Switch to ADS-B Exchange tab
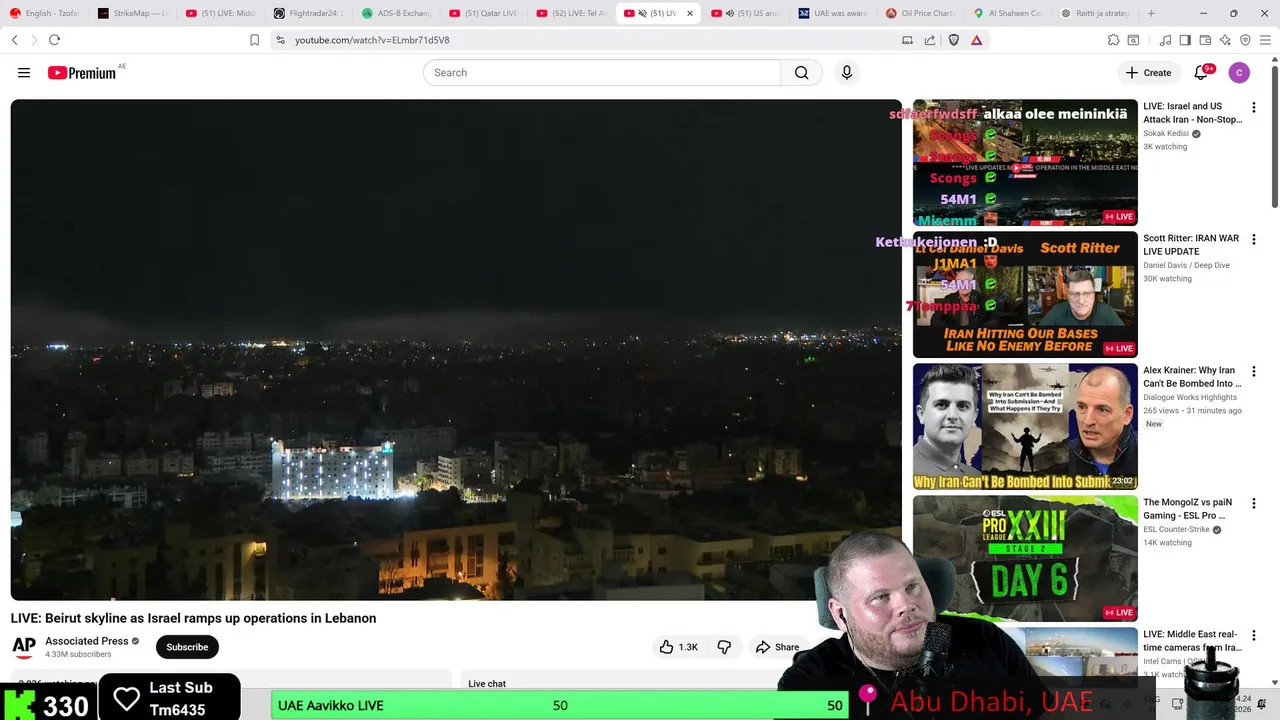This screenshot has width=1280, height=720. click(396, 13)
